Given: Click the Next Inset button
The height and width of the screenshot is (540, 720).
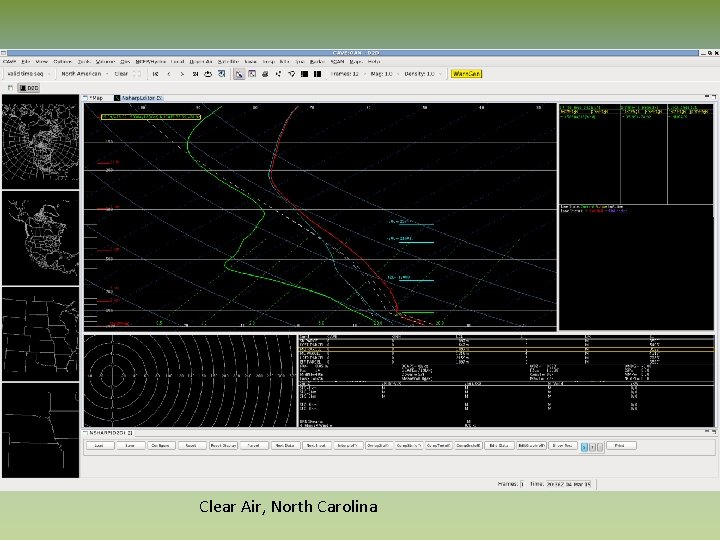Looking at the screenshot, I should tap(316, 446).
